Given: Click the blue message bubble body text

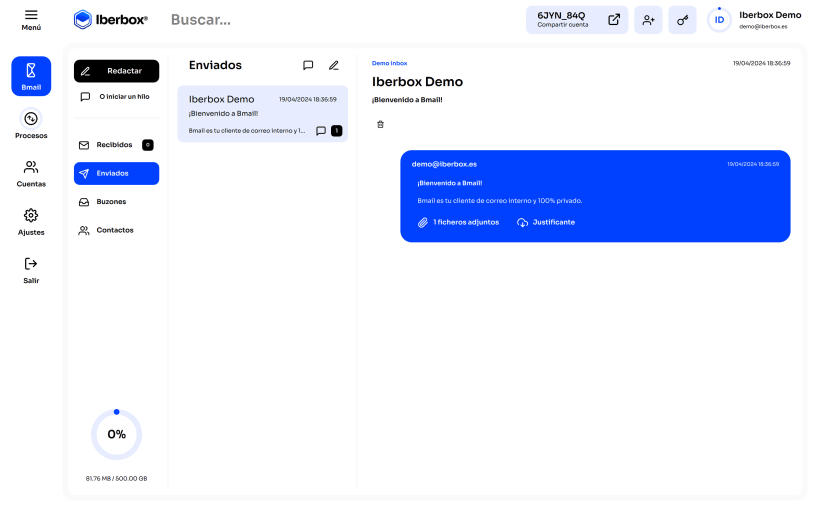Looking at the screenshot, I should pyautogui.click(x=499, y=201).
